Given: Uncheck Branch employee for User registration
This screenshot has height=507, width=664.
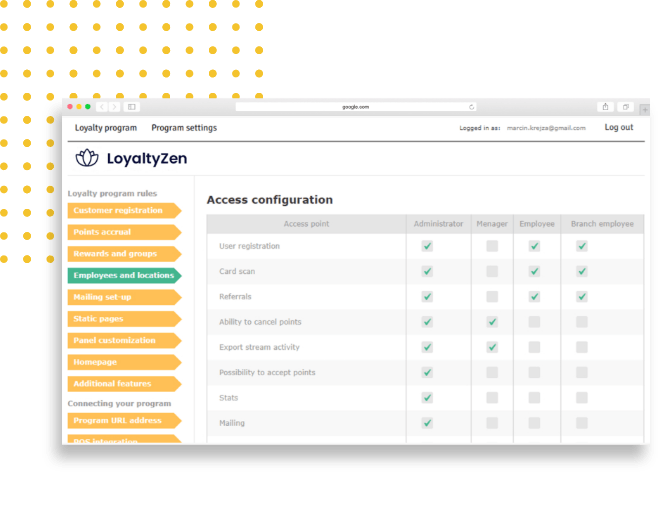Looking at the screenshot, I should [x=582, y=246].
